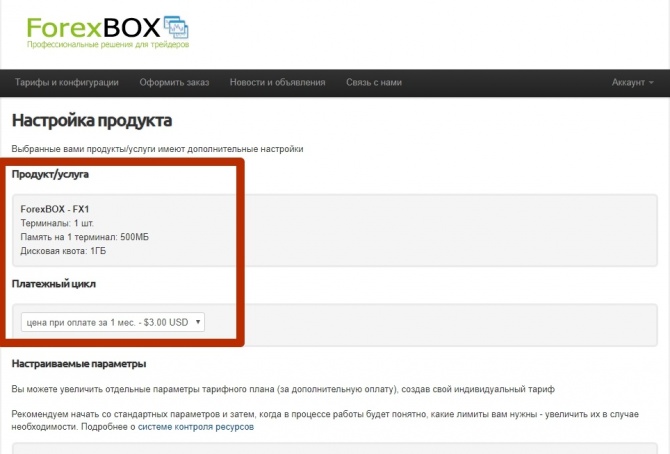Select the ForexBOX - FX1 product title
The image size is (670, 454).
pyautogui.click(x=55, y=209)
